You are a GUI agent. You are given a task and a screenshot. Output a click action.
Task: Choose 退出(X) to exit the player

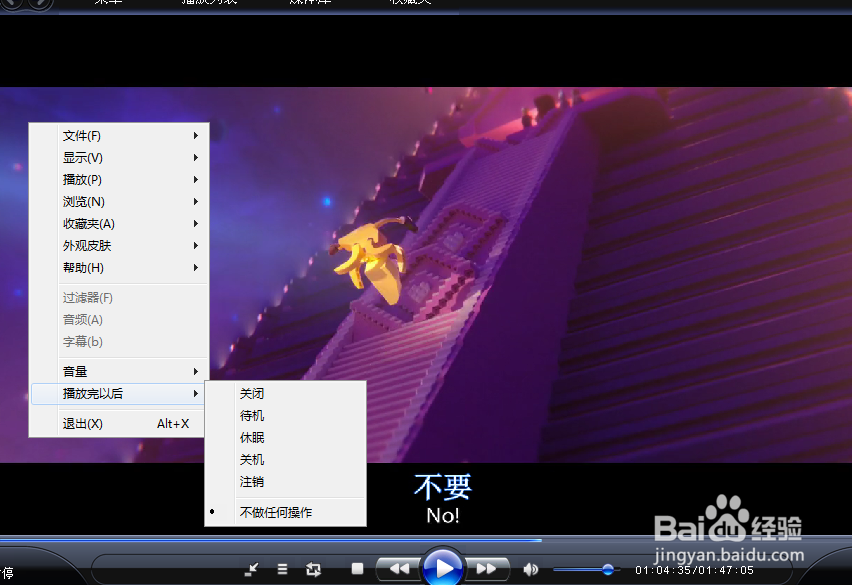tap(119, 424)
